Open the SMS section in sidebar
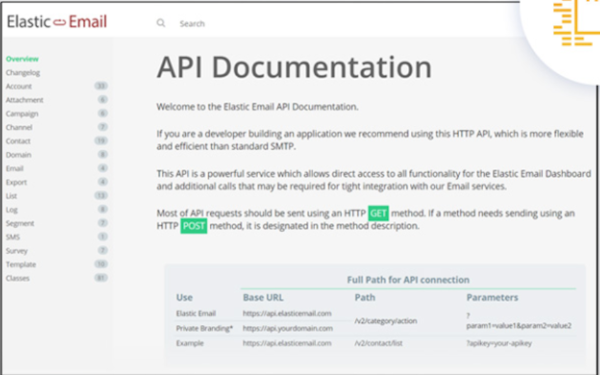Image resolution: width=600 pixels, height=375 pixels. tap(13, 237)
